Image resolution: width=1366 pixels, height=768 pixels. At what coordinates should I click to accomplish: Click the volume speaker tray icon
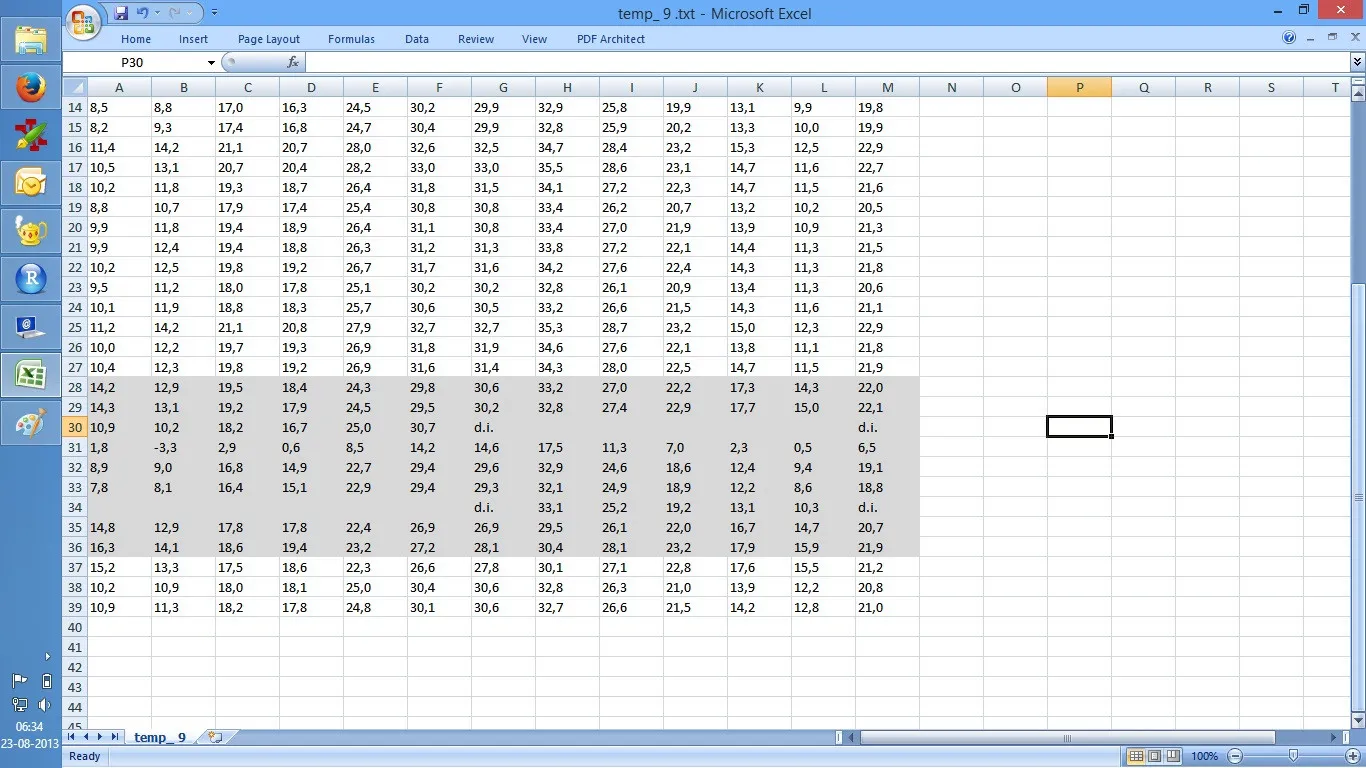[44, 705]
